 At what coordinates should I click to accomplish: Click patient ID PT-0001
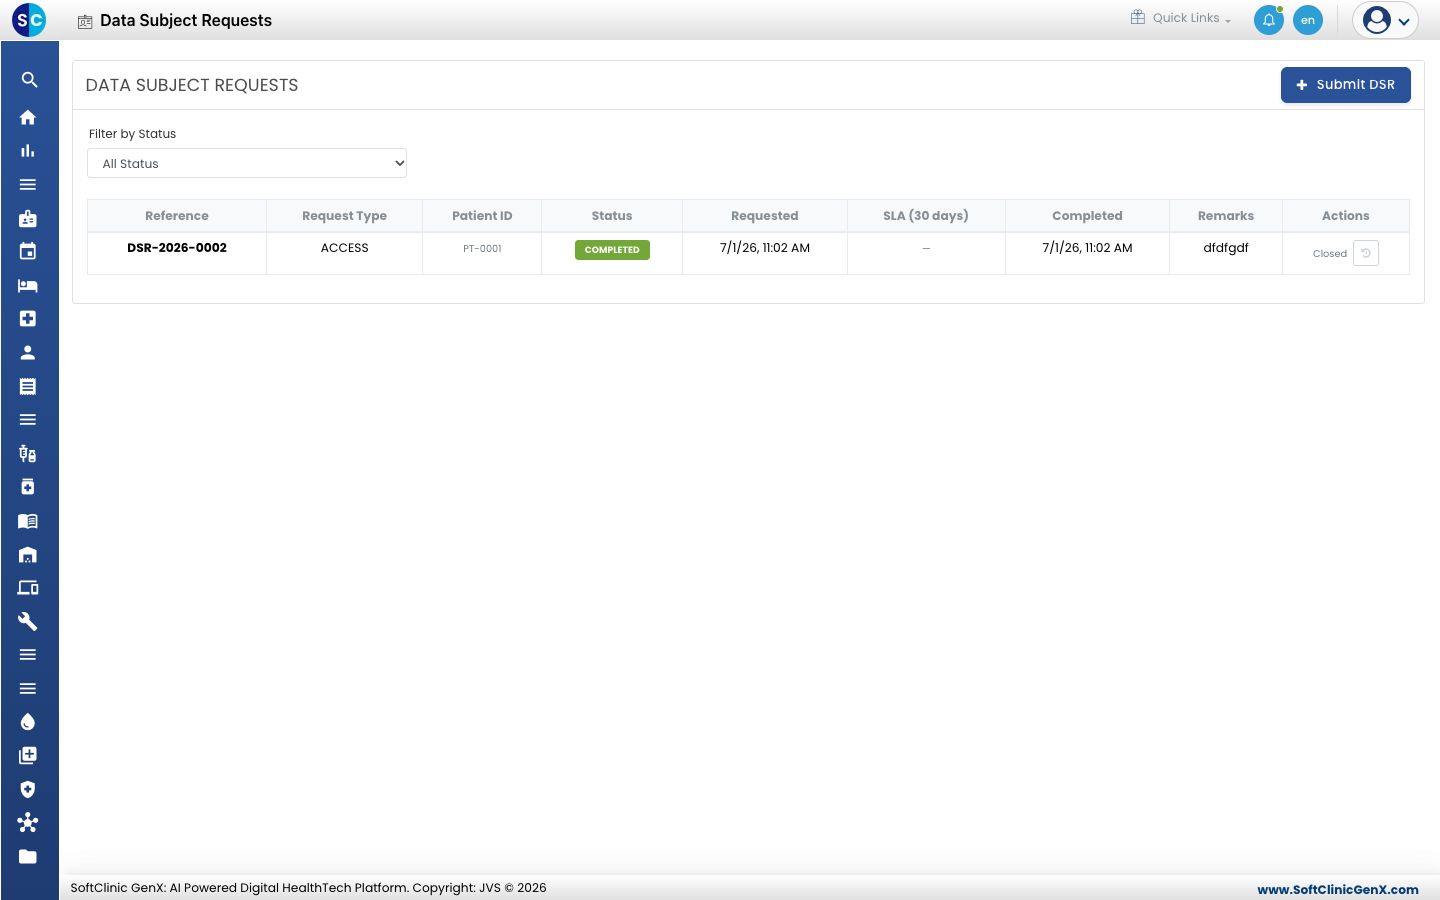click(x=482, y=249)
